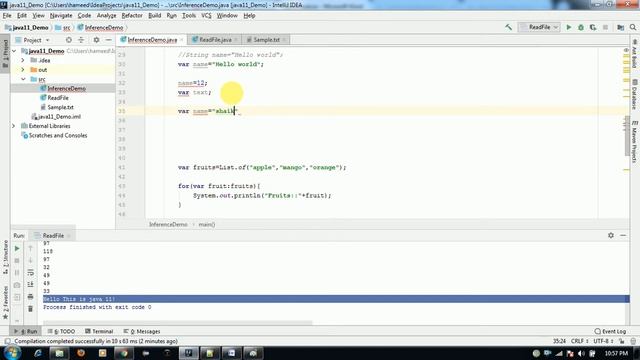This screenshot has height=360, width=640.
Task: Open Structure side tool window
Action: (5, 257)
